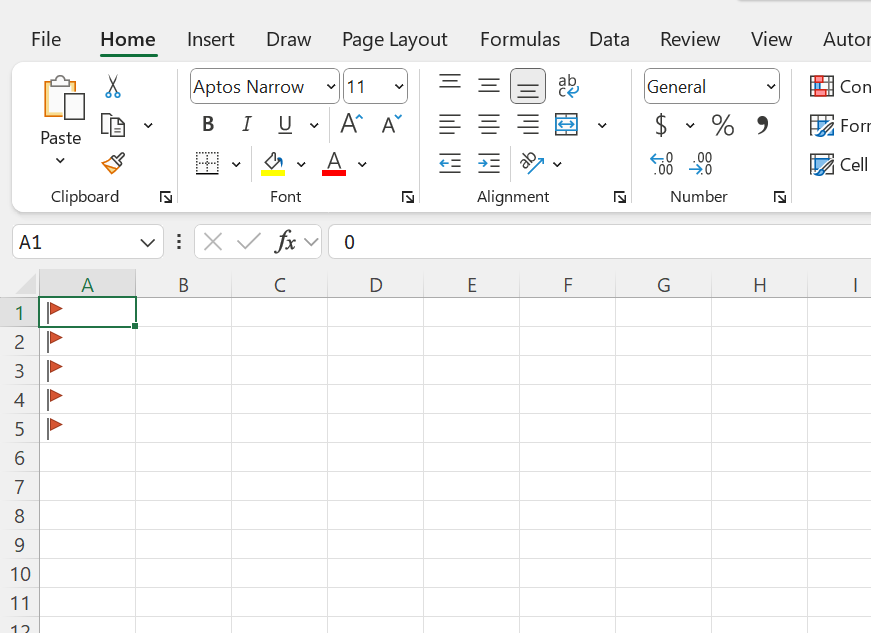Toggle Bottom Align button

click(x=528, y=86)
